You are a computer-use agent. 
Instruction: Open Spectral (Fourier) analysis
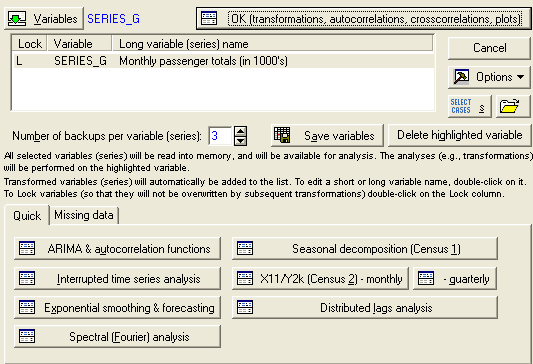click(x=117, y=336)
